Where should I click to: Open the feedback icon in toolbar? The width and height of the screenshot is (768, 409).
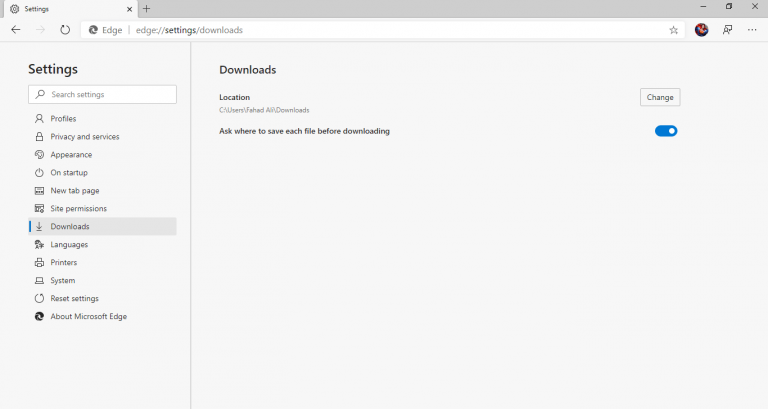coord(727,30)
